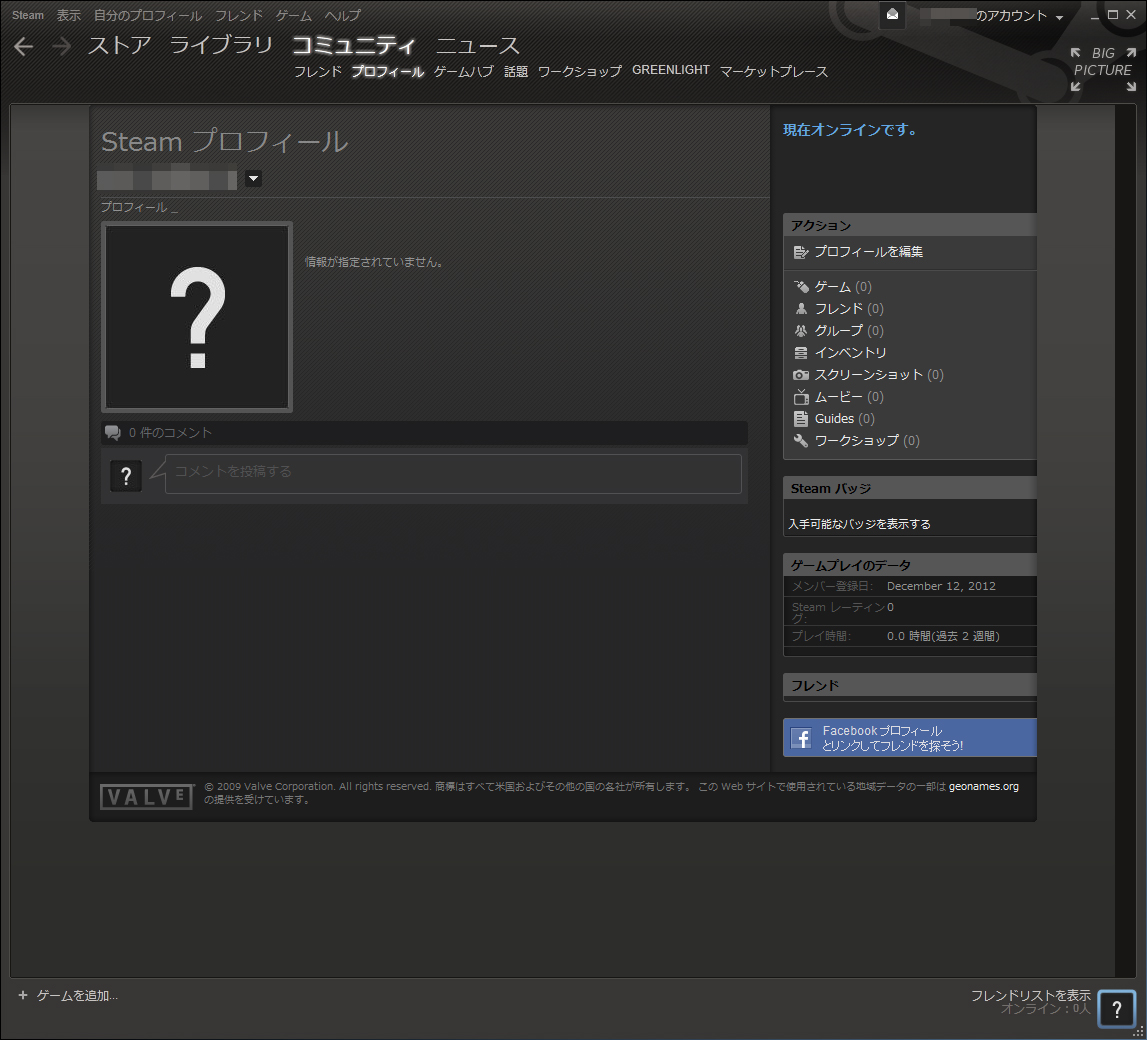Click the Facebook logo icon
This screenshot has width=1147, height=1040.
pyautogui.click(x=801, y=738)
